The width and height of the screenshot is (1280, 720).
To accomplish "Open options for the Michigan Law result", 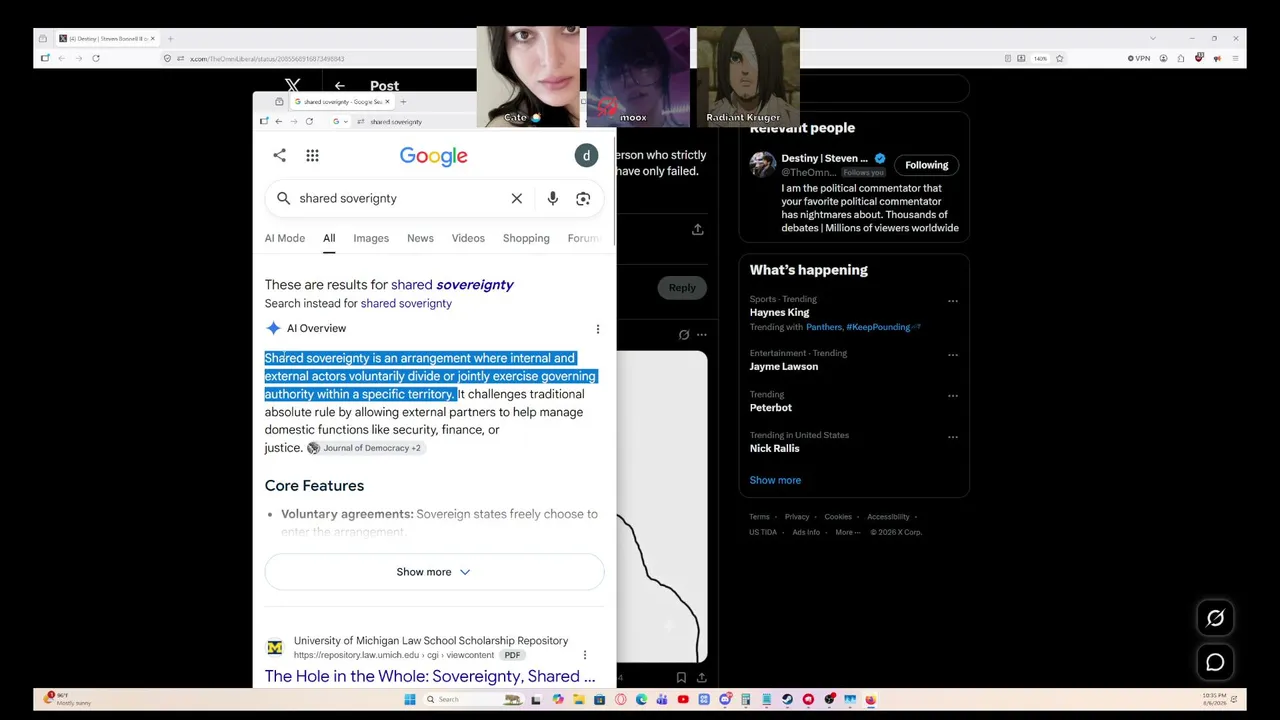I will point(585,655).
